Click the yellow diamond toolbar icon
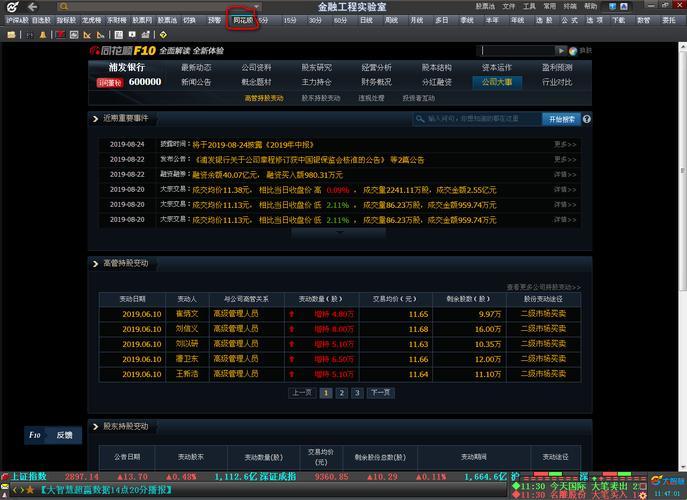The width and height of the screenshot is (687, 500). (163, 35)
